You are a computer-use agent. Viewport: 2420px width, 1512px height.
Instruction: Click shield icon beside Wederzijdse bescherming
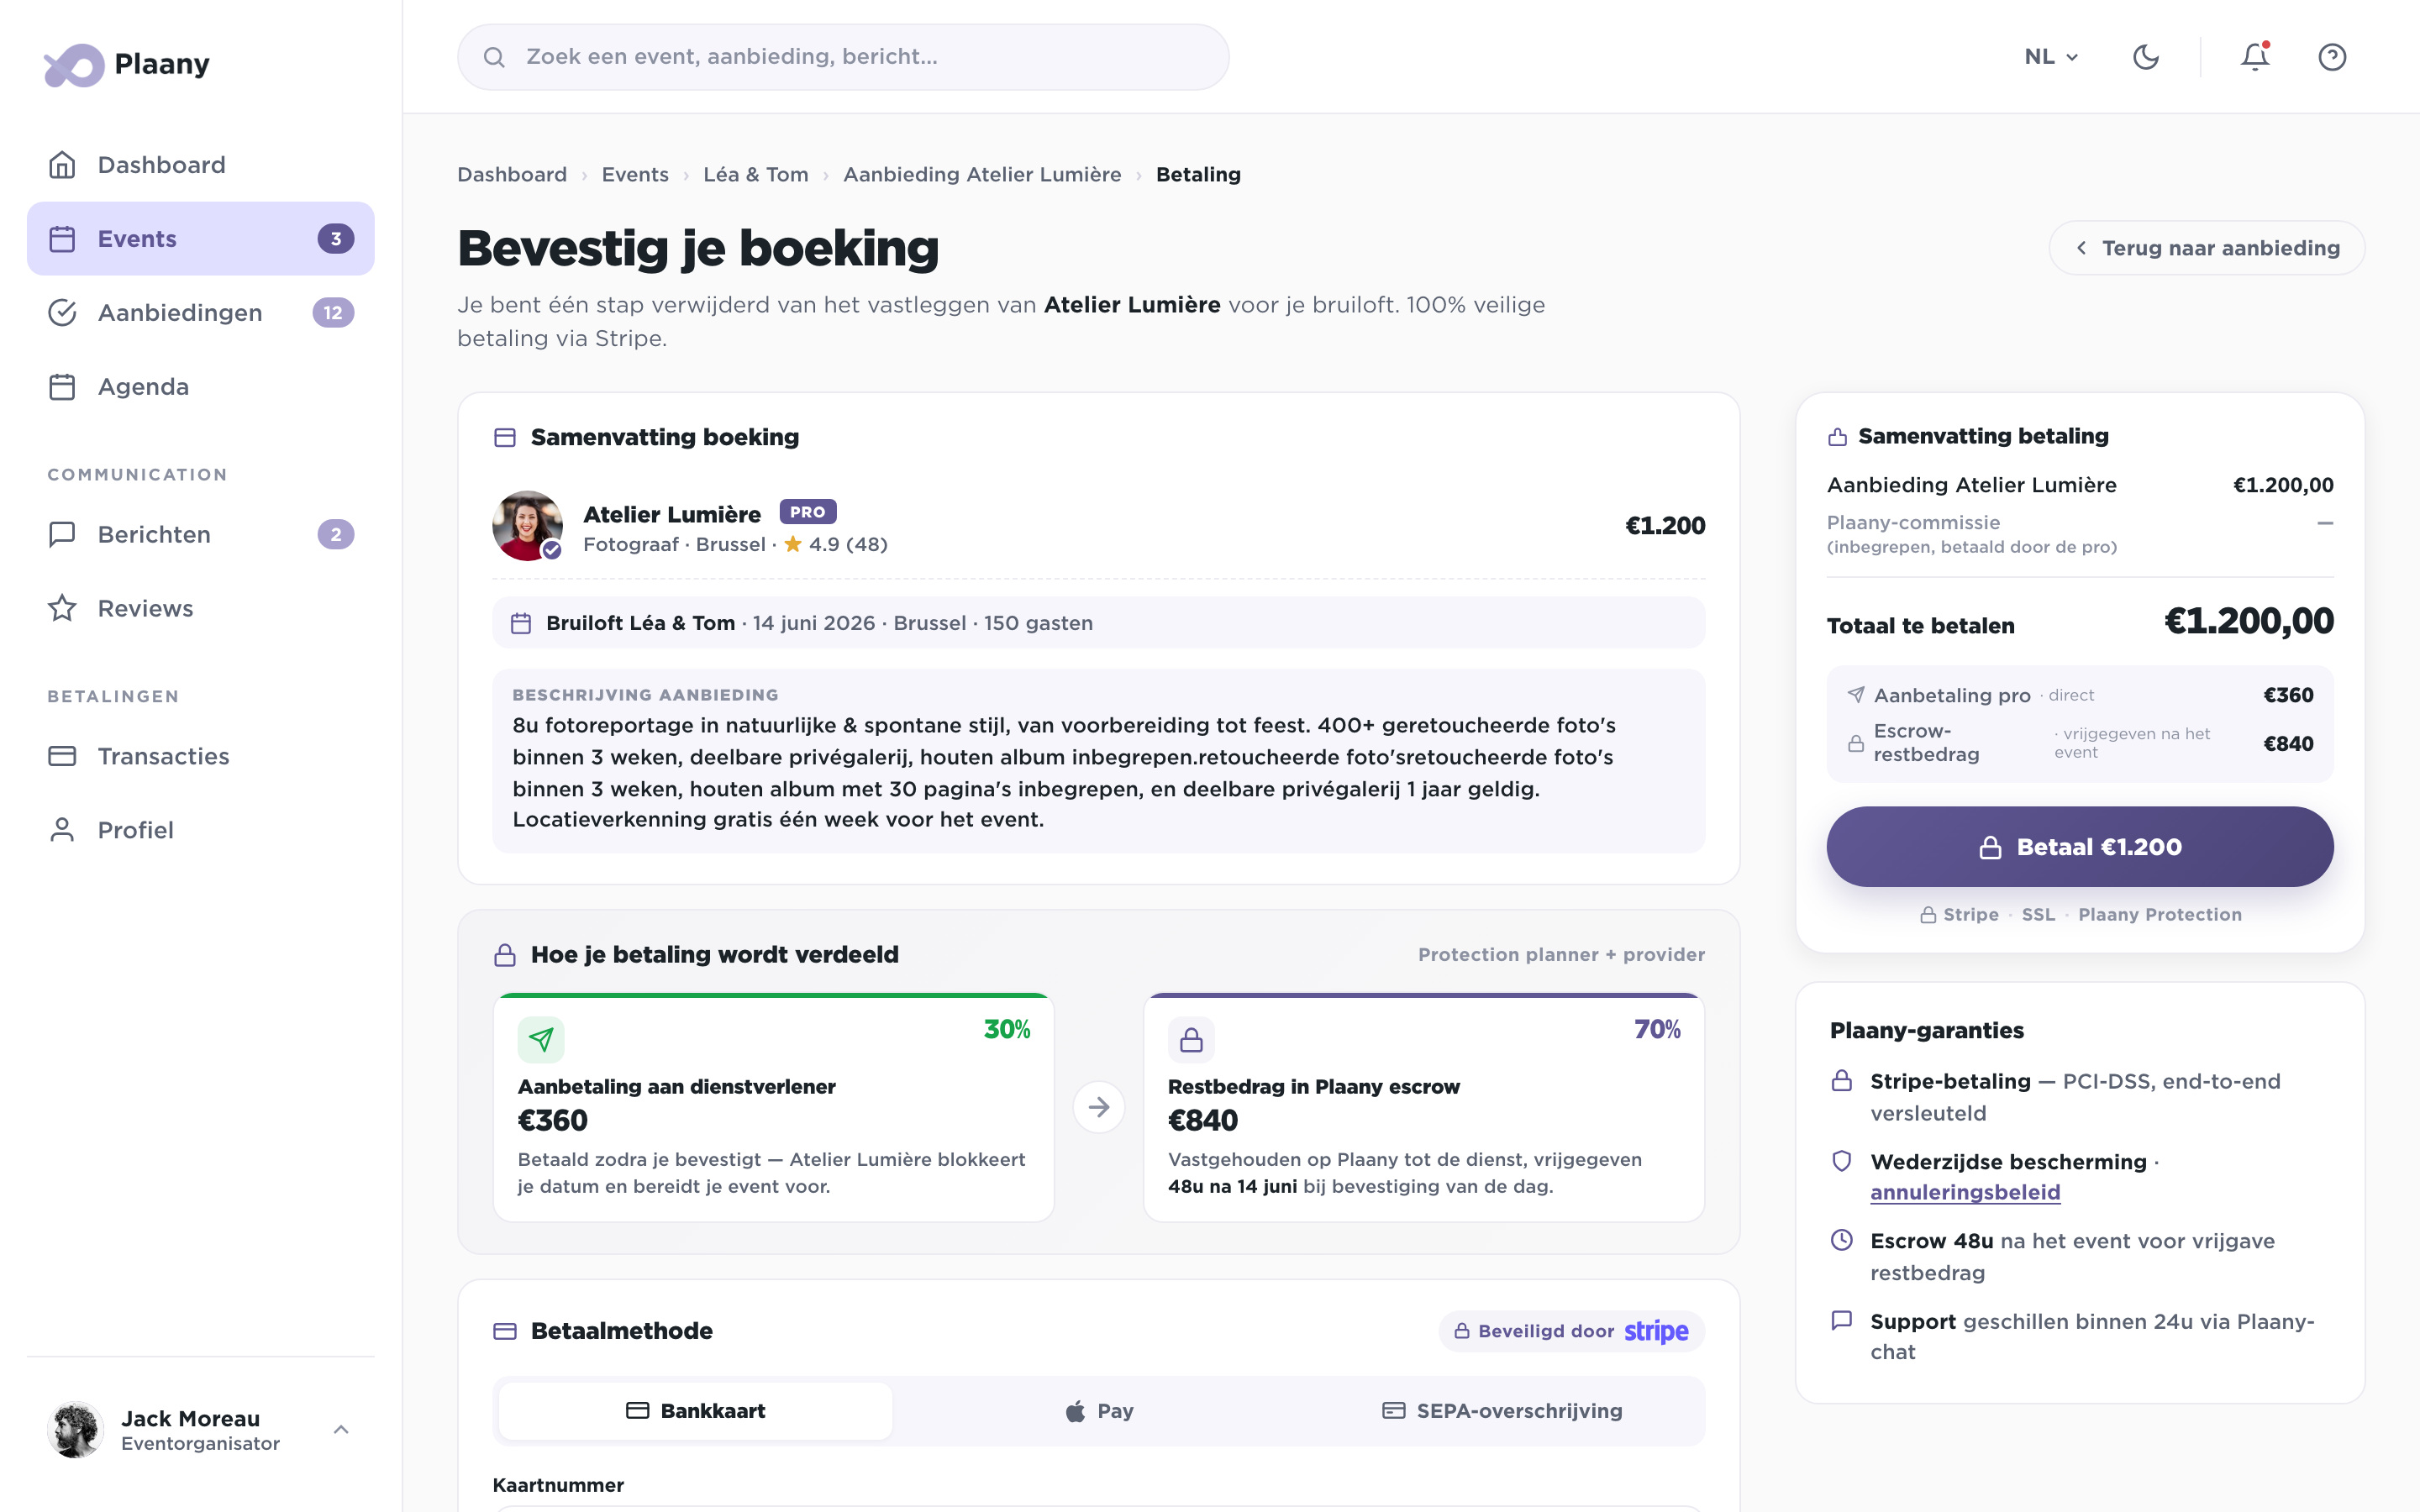[1842, 1161]
